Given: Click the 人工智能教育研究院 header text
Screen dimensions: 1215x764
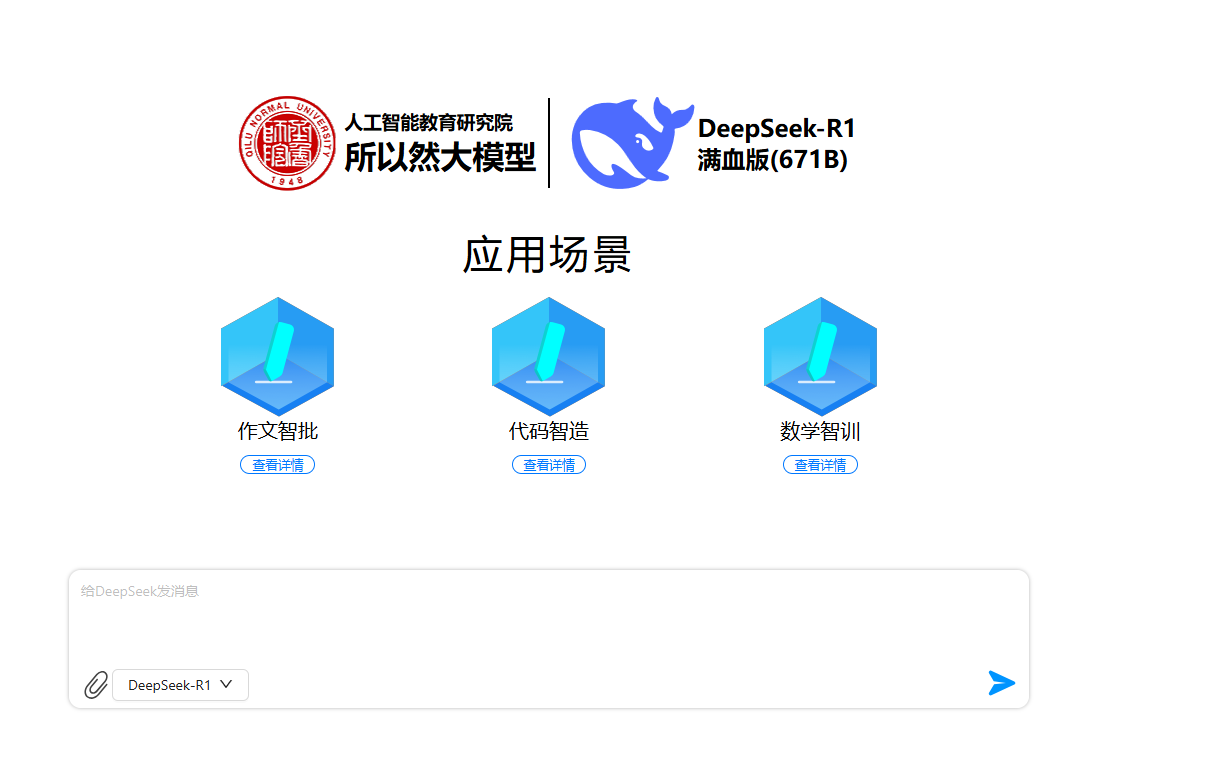Looking at the screenshot, I should (428, 123).
